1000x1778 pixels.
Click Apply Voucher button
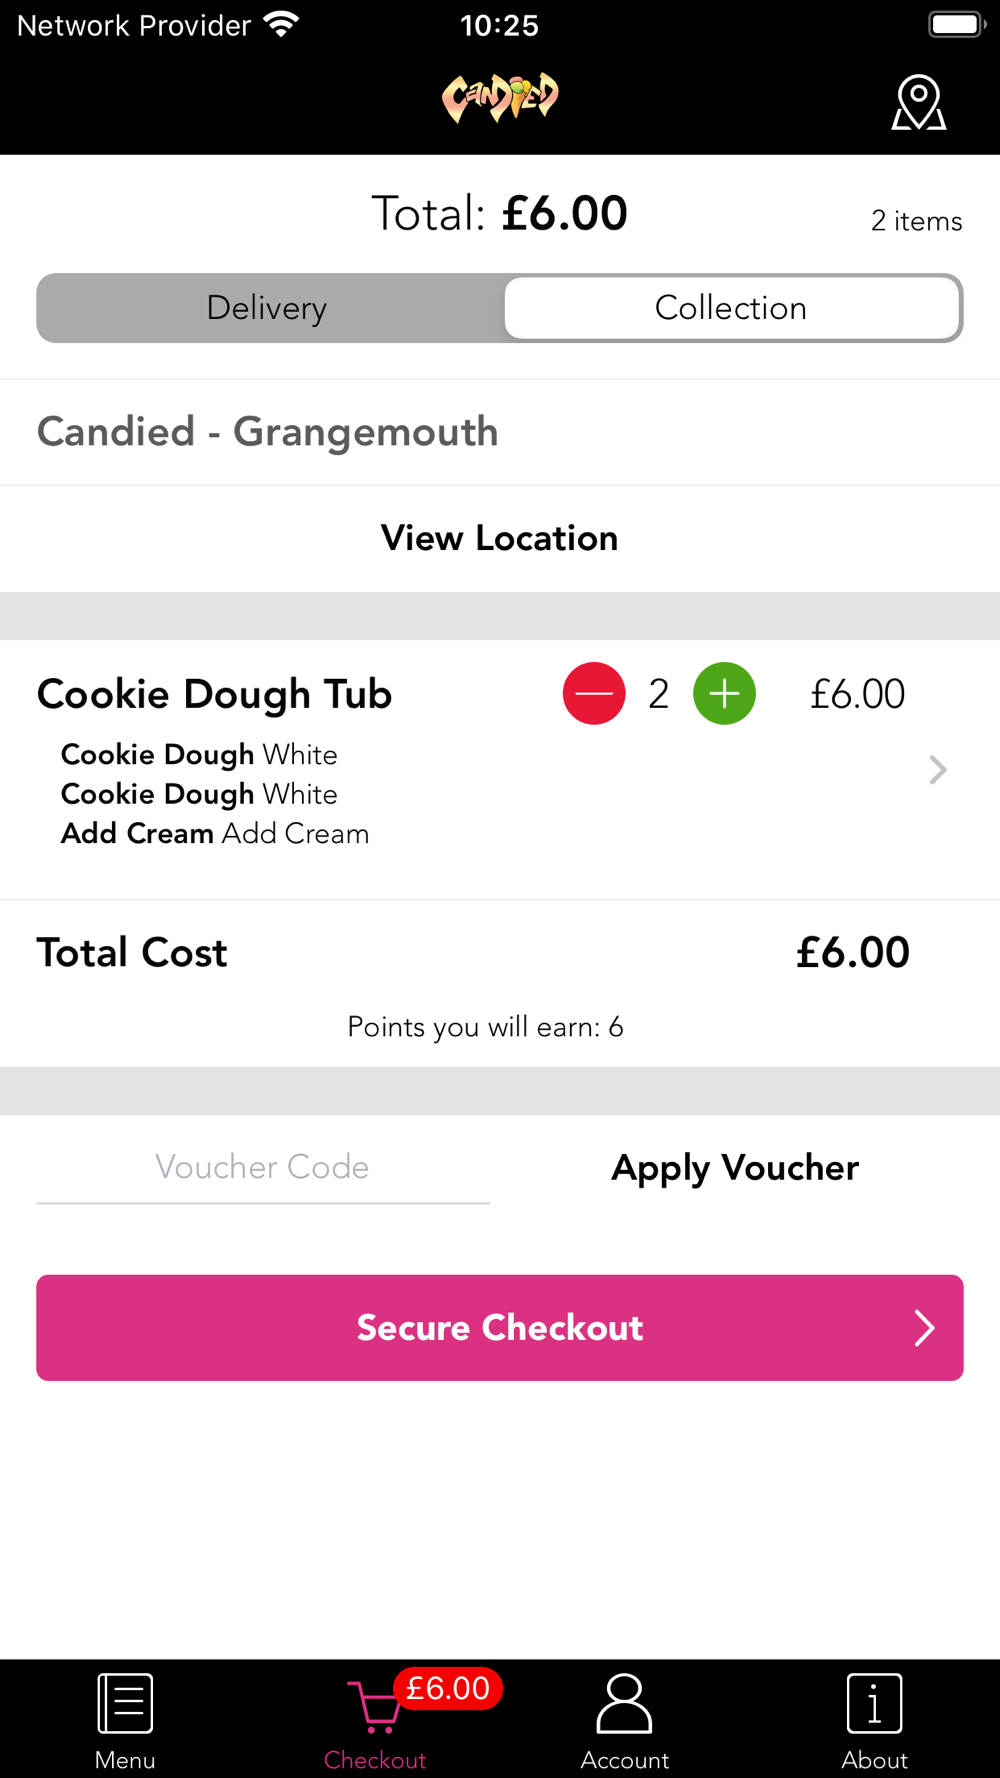[x=735, y=1167]
